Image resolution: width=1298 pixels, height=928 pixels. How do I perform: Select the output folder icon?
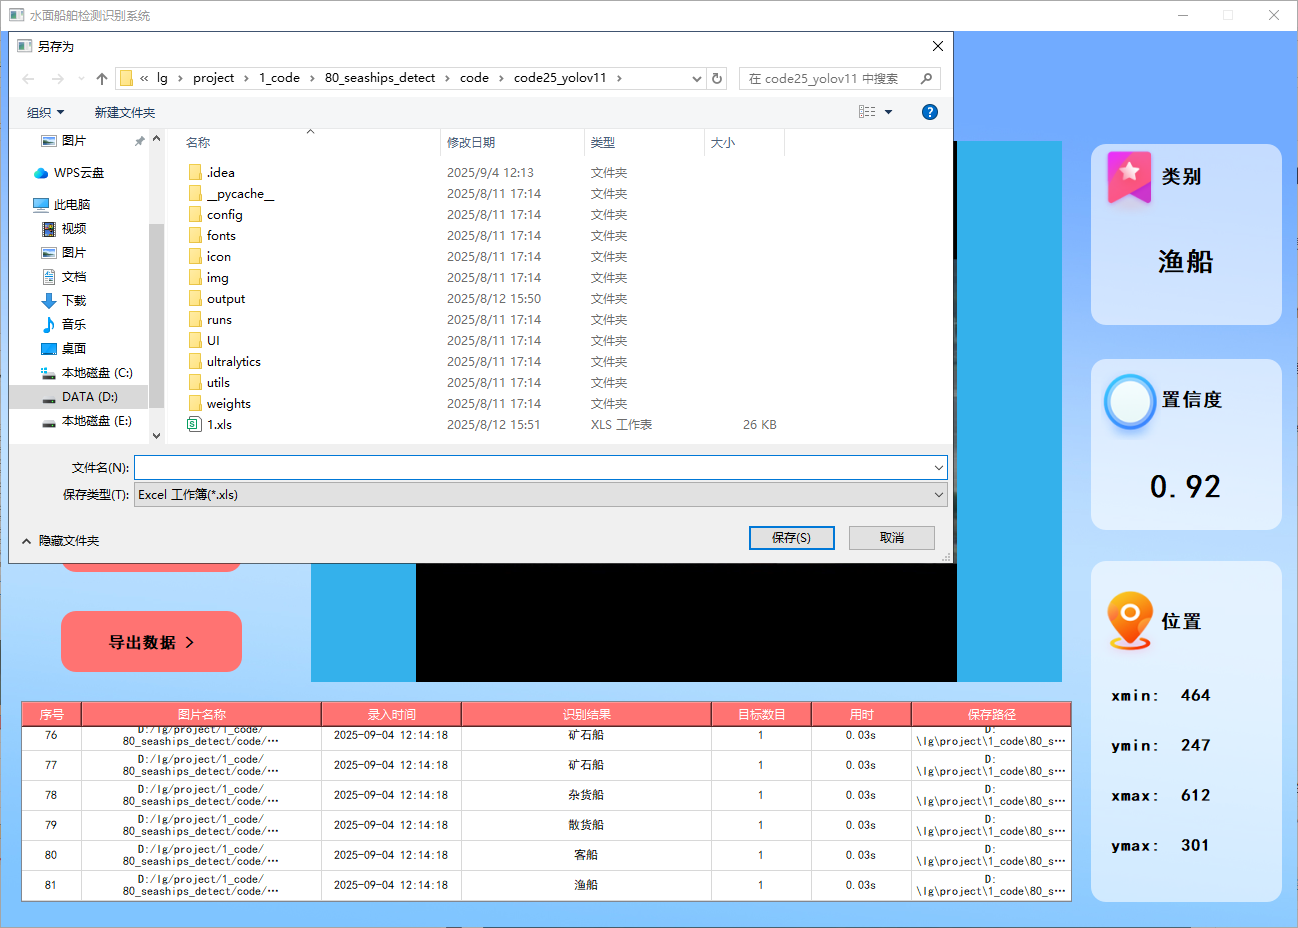click(195, 298)
